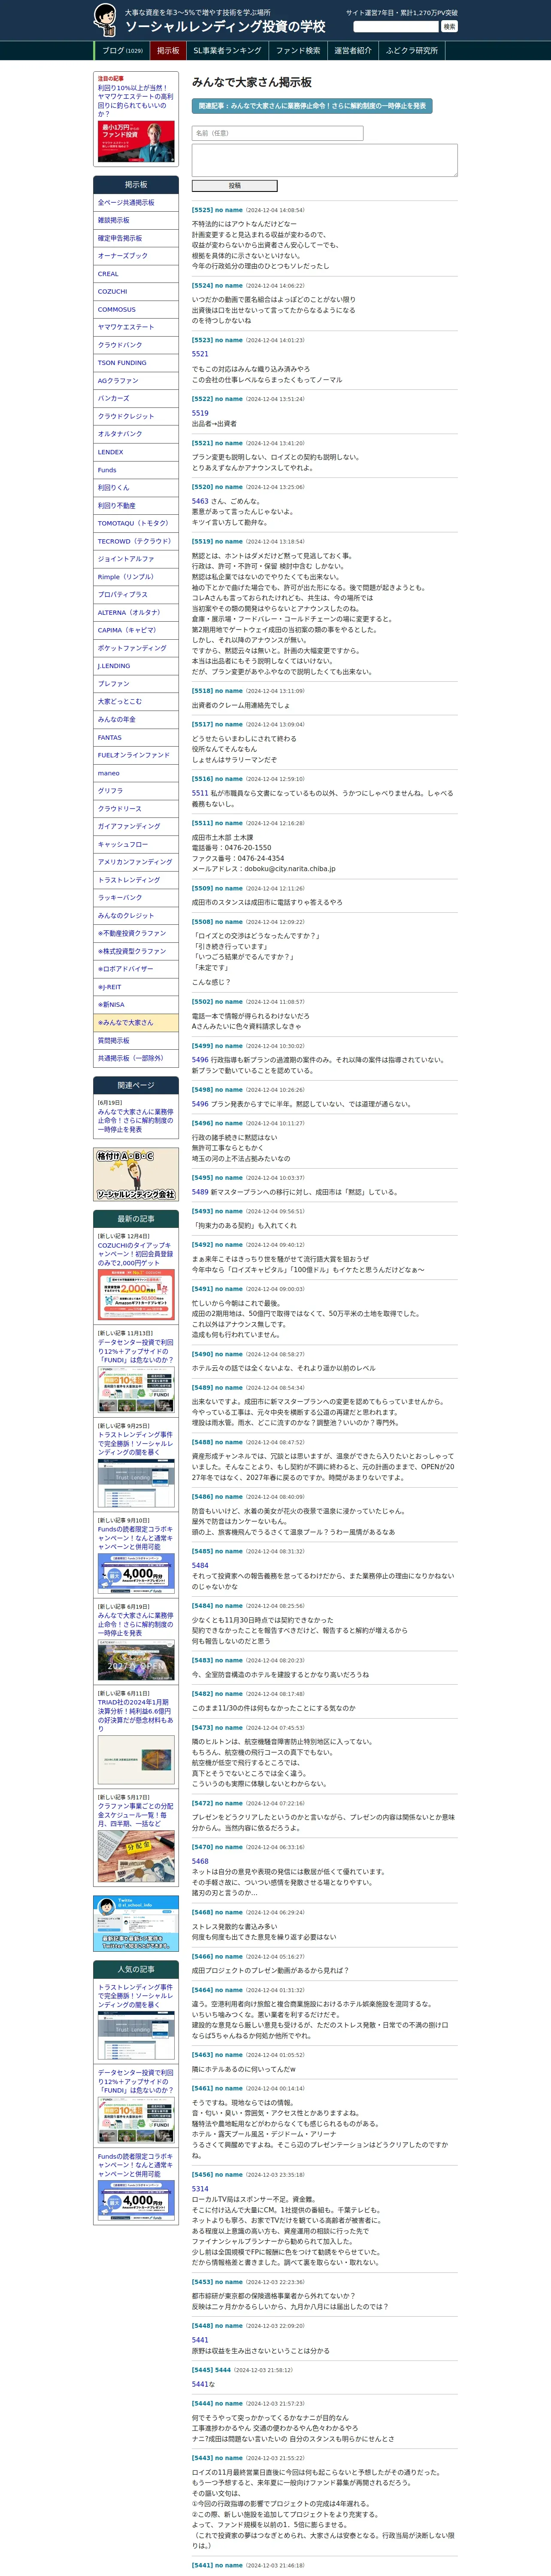Open the SL事業者ランキング tab
Viewport: 551px width, 2576px height.
pyautogui.click(x=227, y=50)
